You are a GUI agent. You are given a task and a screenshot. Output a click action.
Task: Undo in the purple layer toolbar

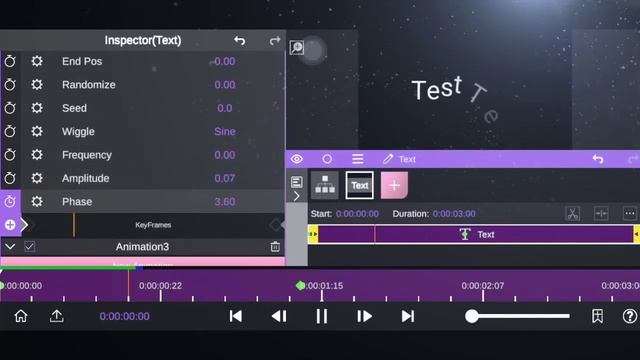tap(598, 159)
